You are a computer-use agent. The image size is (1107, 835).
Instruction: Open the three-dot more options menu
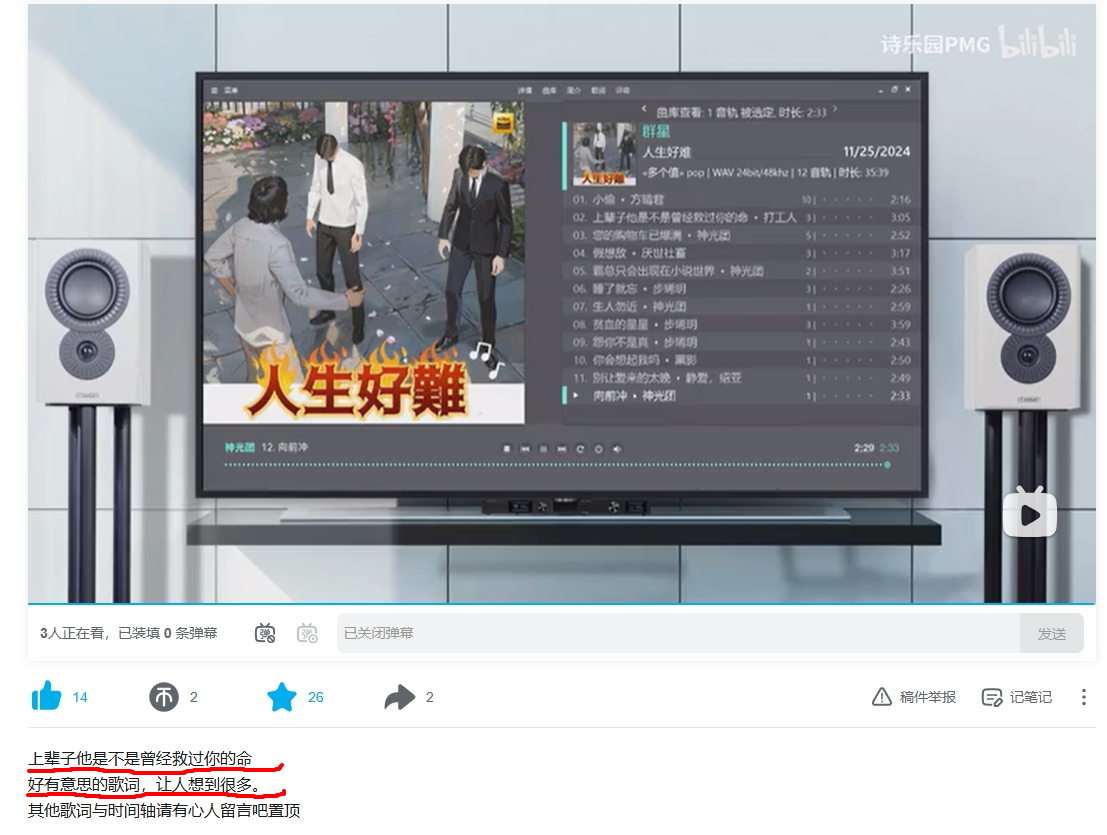[1084, 697]
